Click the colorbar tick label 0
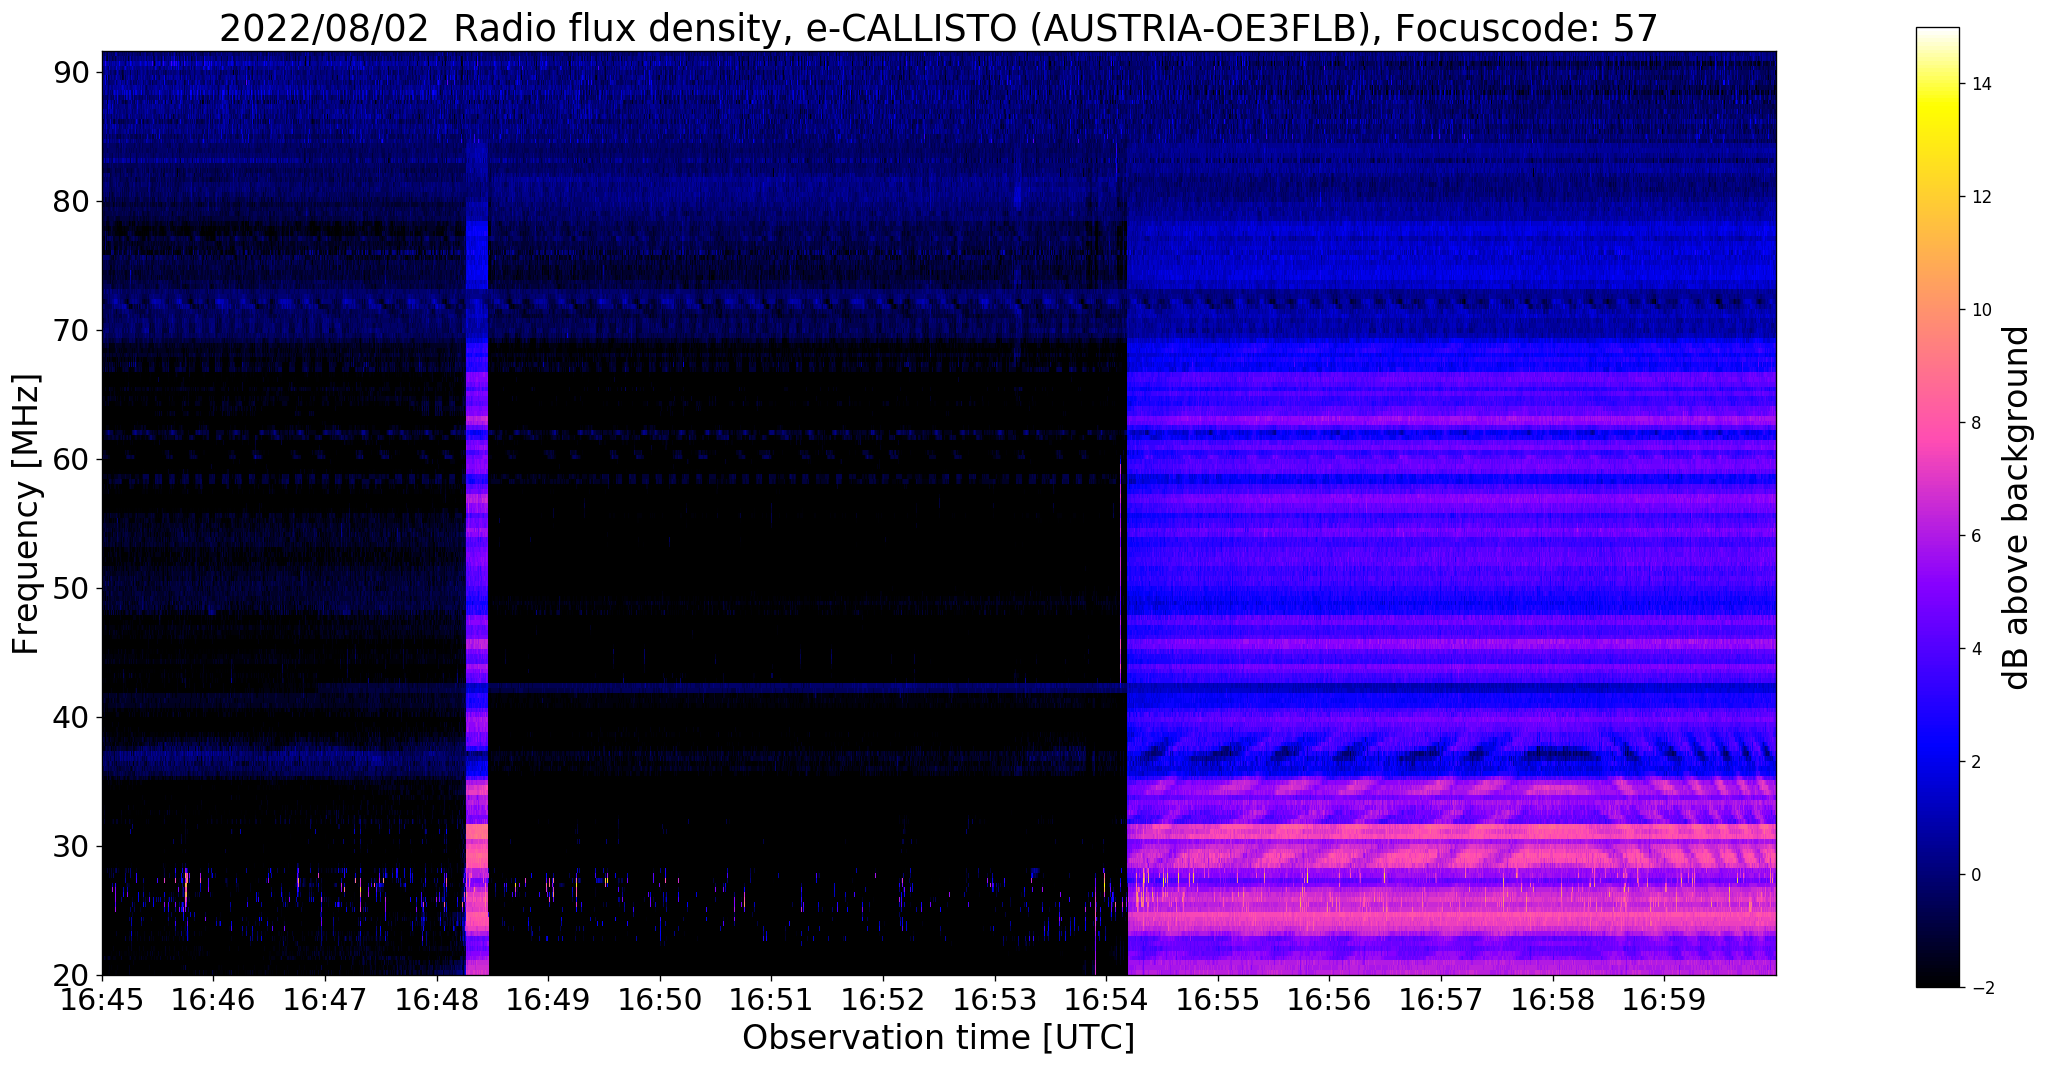Image resolution: width=2047 pixels, height=1067 pixels. [x=1974, y=875]
